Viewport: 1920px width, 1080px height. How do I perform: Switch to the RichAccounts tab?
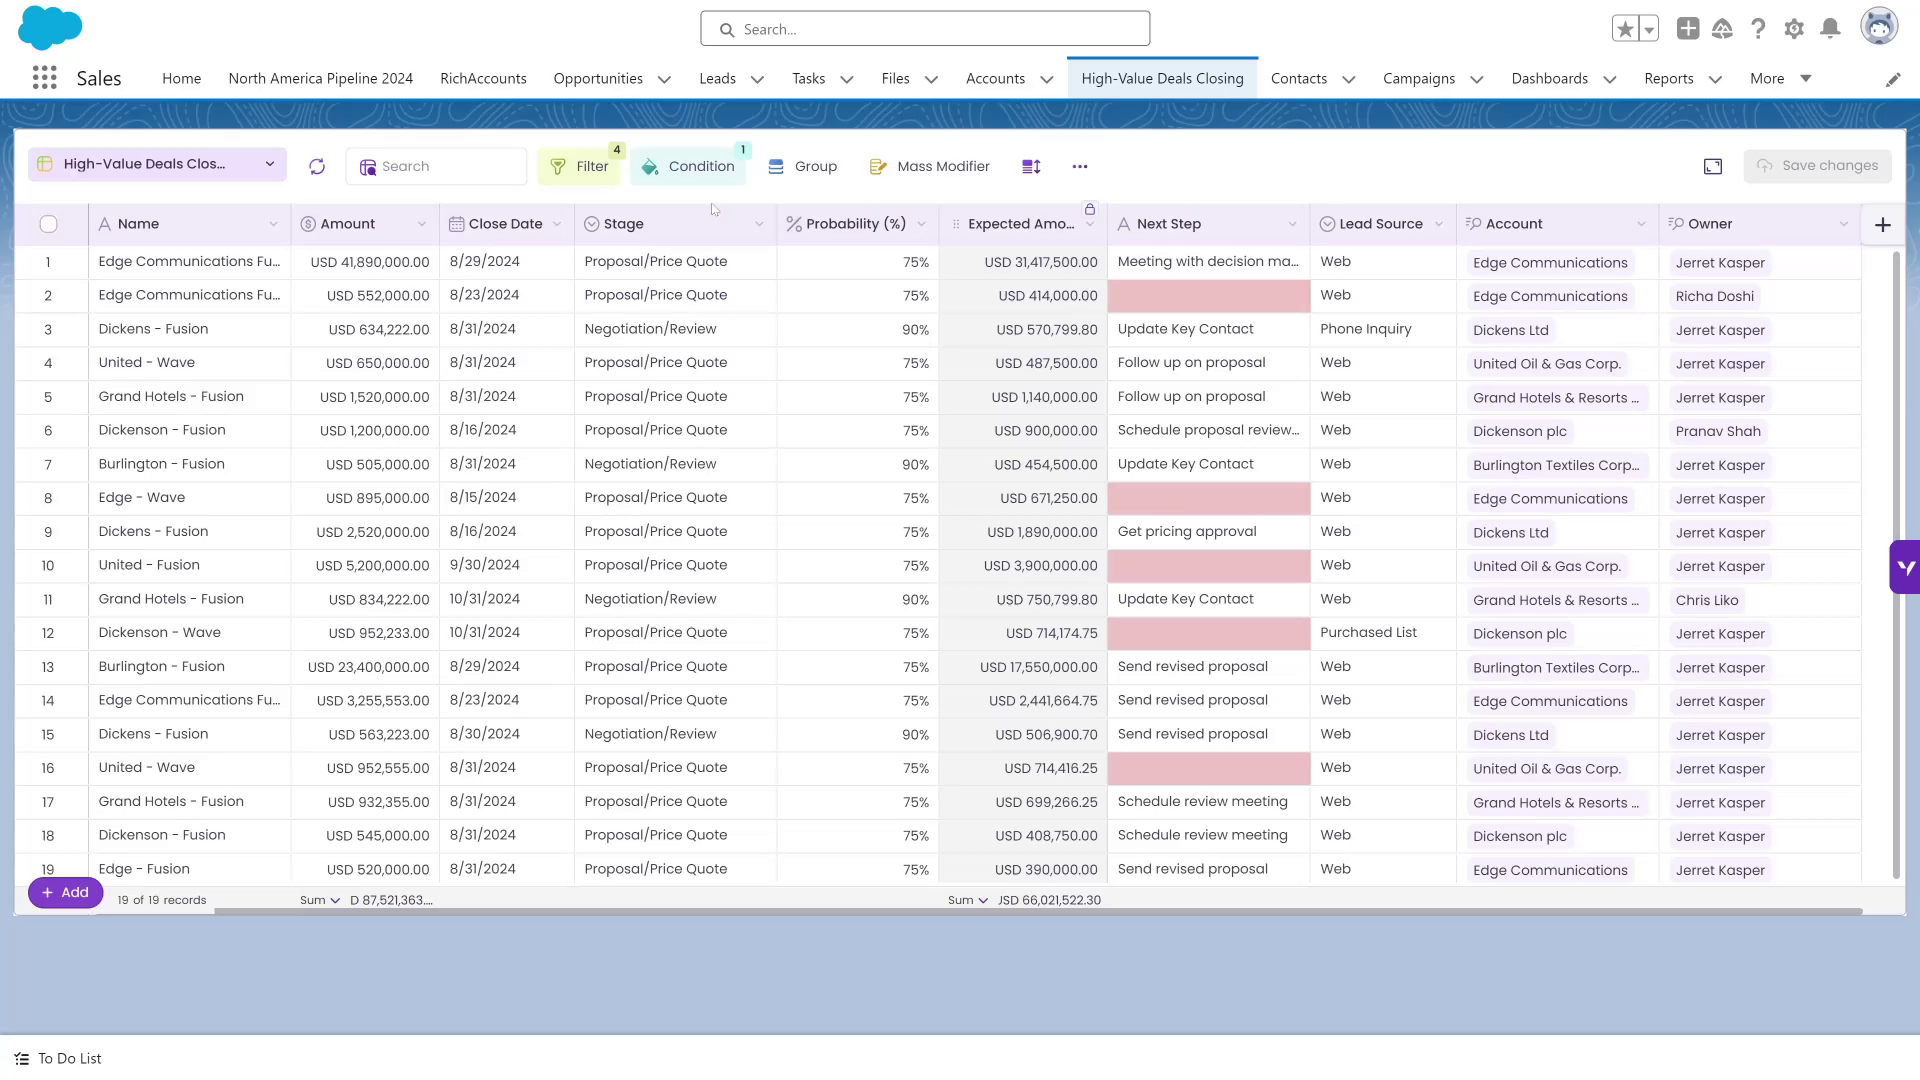pyautogui.click(x=483, y=78)
